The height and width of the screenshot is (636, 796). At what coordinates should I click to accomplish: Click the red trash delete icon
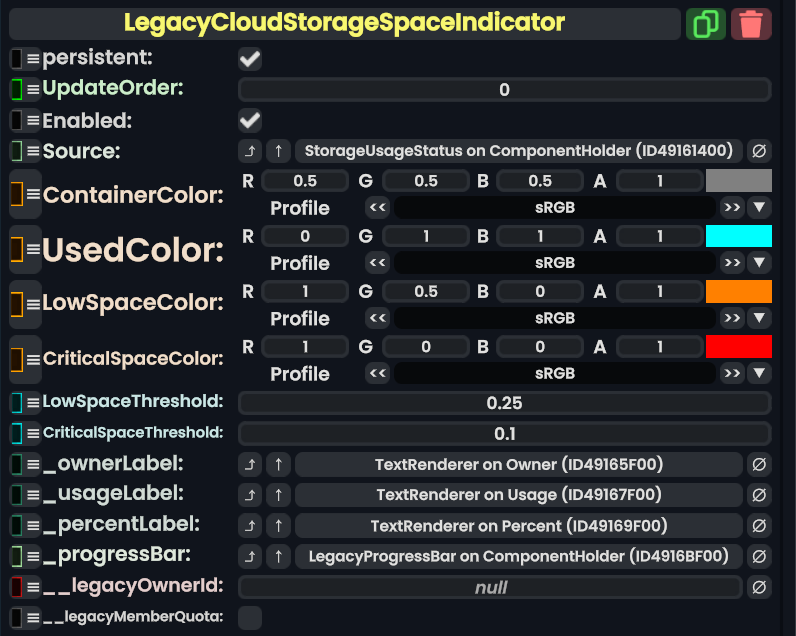pos(751,24)
